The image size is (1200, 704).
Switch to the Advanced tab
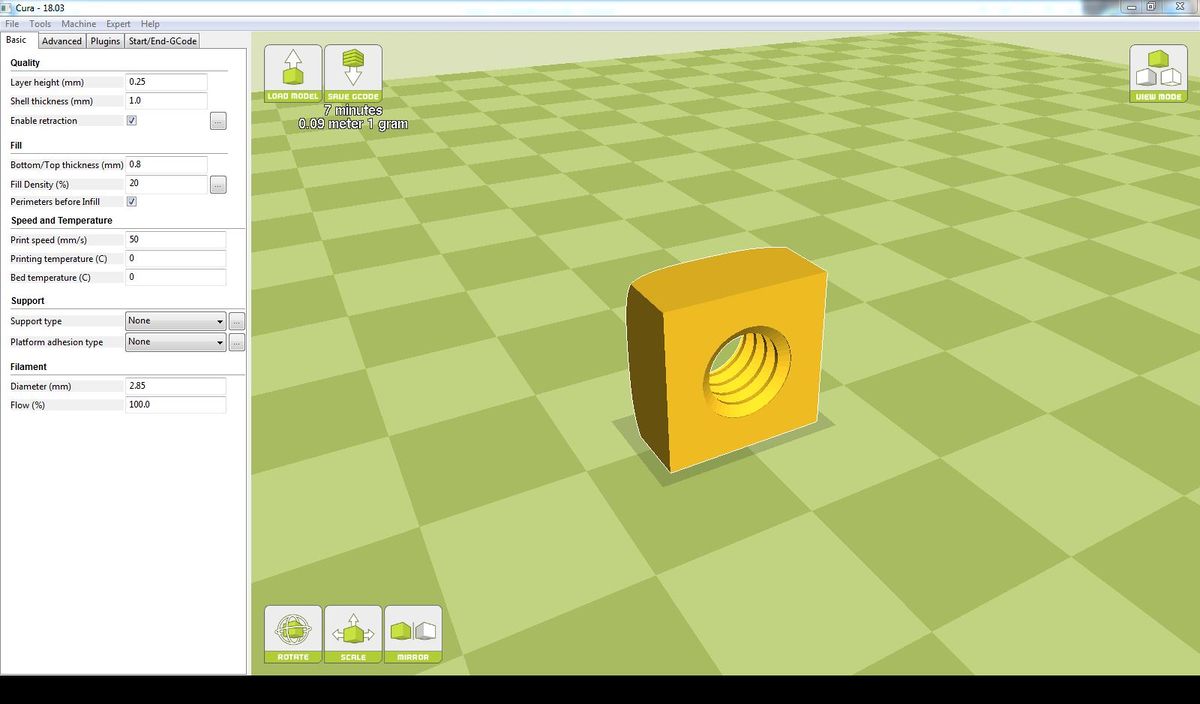click(x=62, y=41)
